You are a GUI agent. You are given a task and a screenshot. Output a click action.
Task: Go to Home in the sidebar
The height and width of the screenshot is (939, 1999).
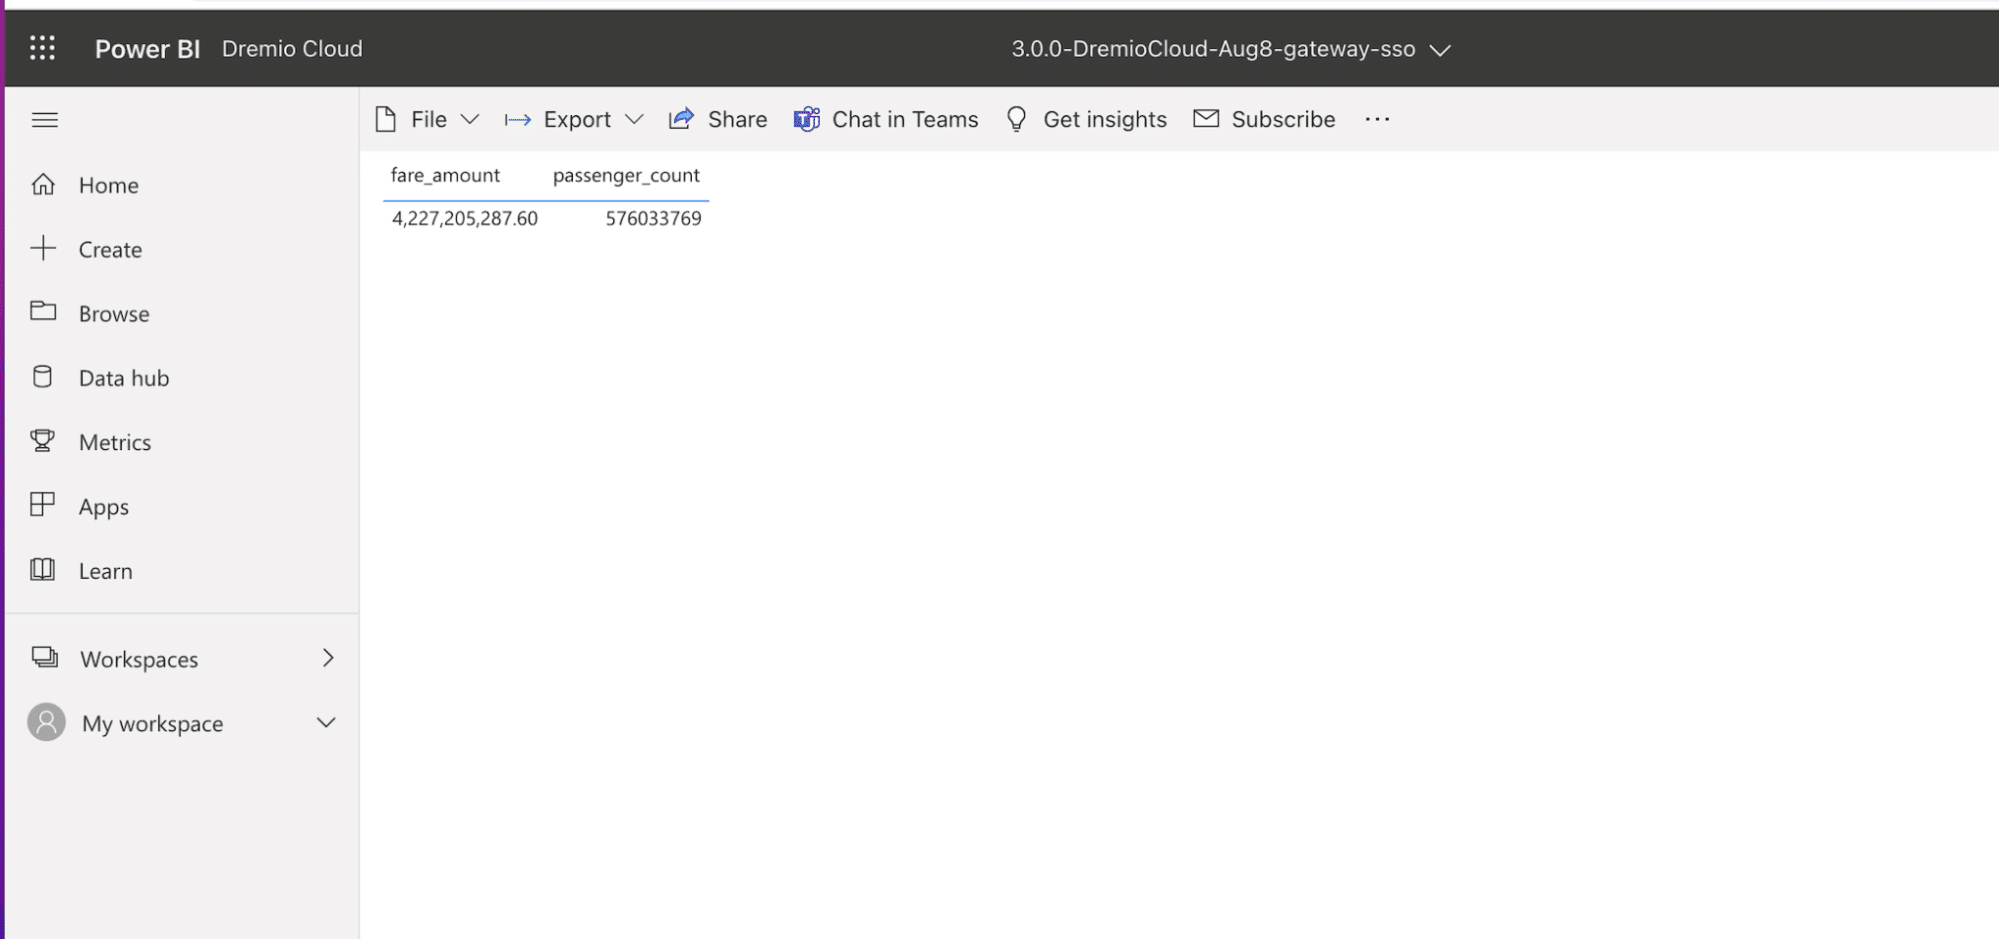(107, 185)
